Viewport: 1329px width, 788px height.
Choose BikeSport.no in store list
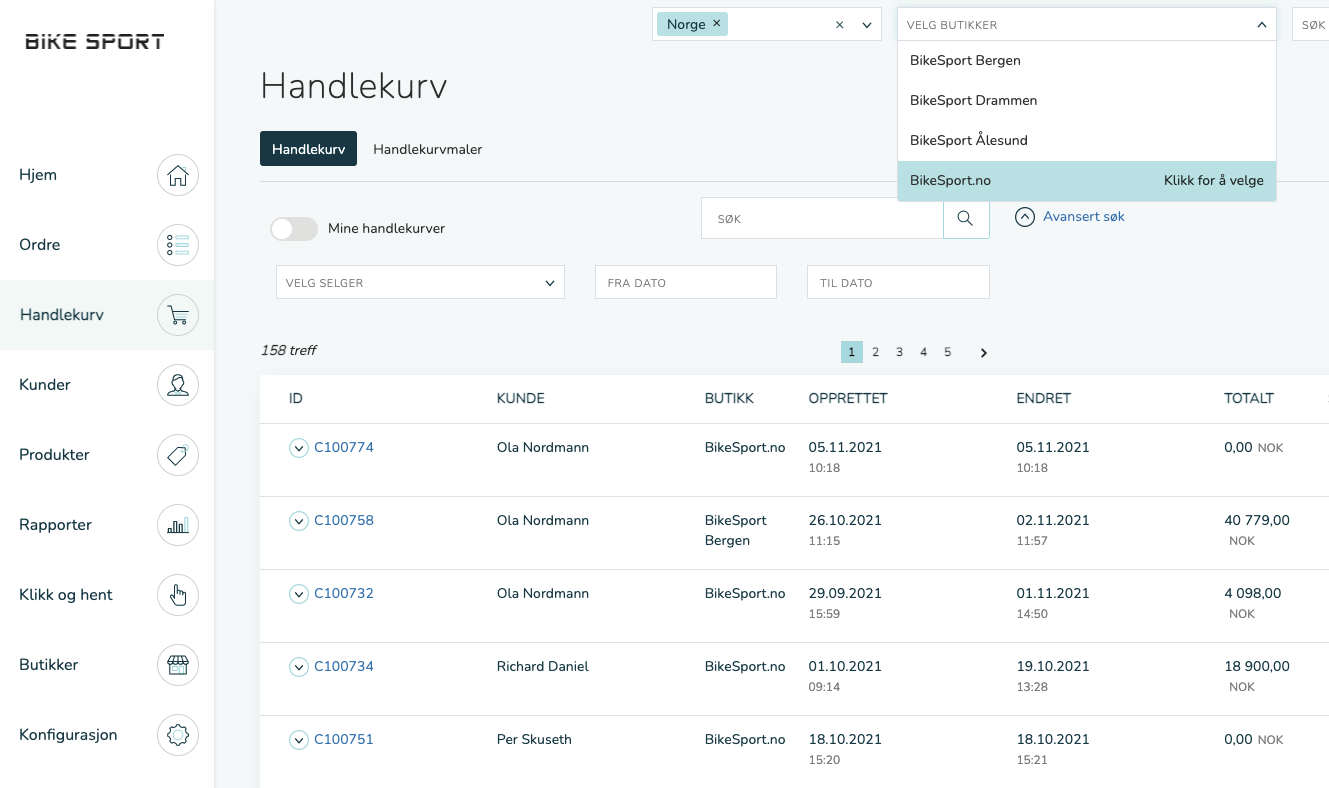(1087, 181)
